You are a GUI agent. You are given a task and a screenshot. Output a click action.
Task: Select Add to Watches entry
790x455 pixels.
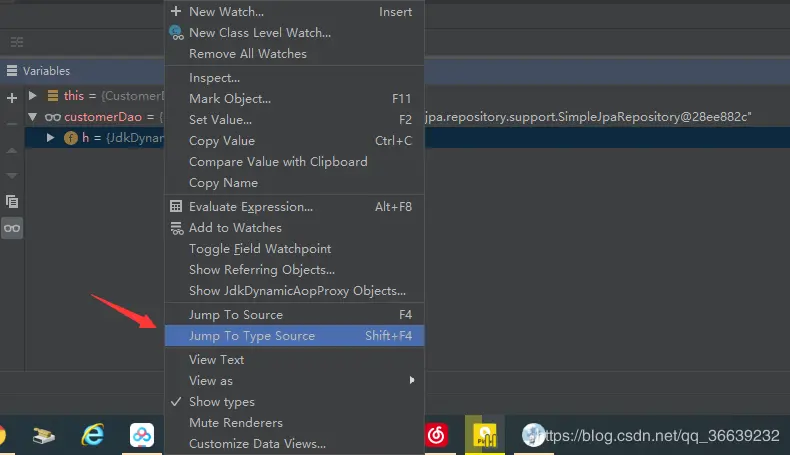coord(294,228)
